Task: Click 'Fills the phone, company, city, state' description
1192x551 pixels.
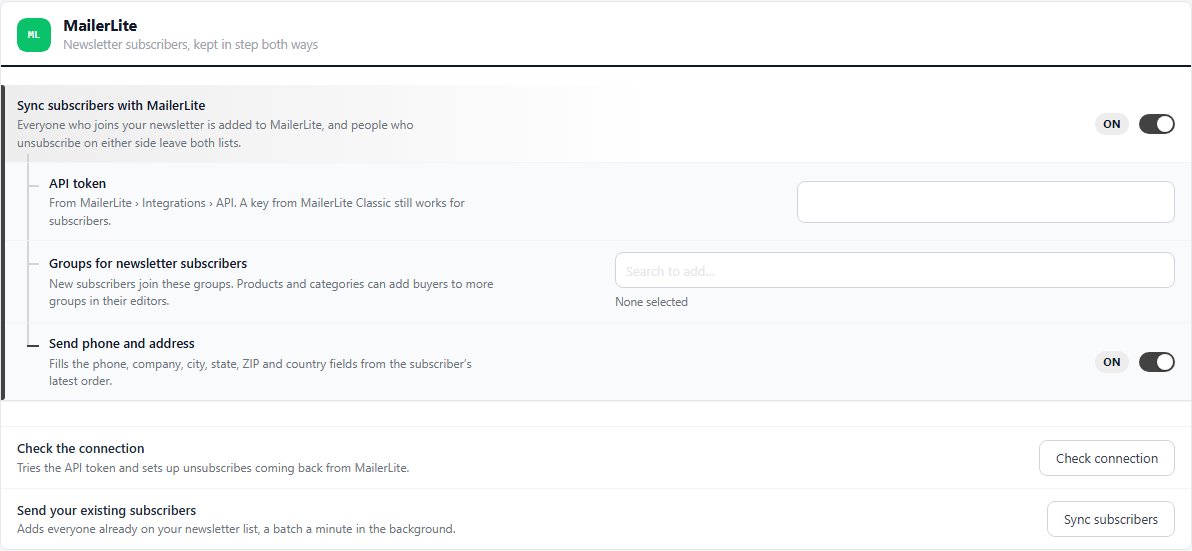Action: (x=260, y=372)
